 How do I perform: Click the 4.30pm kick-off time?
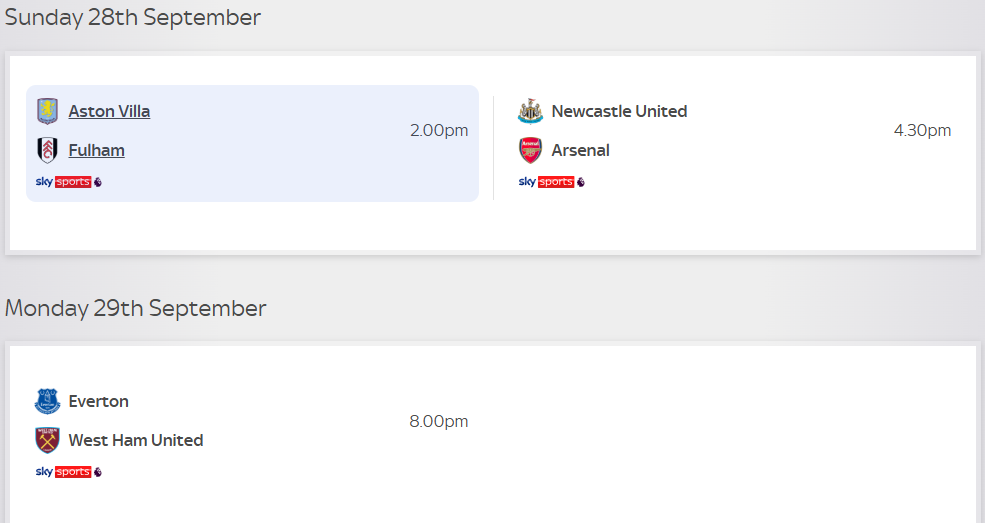[922, 130]
